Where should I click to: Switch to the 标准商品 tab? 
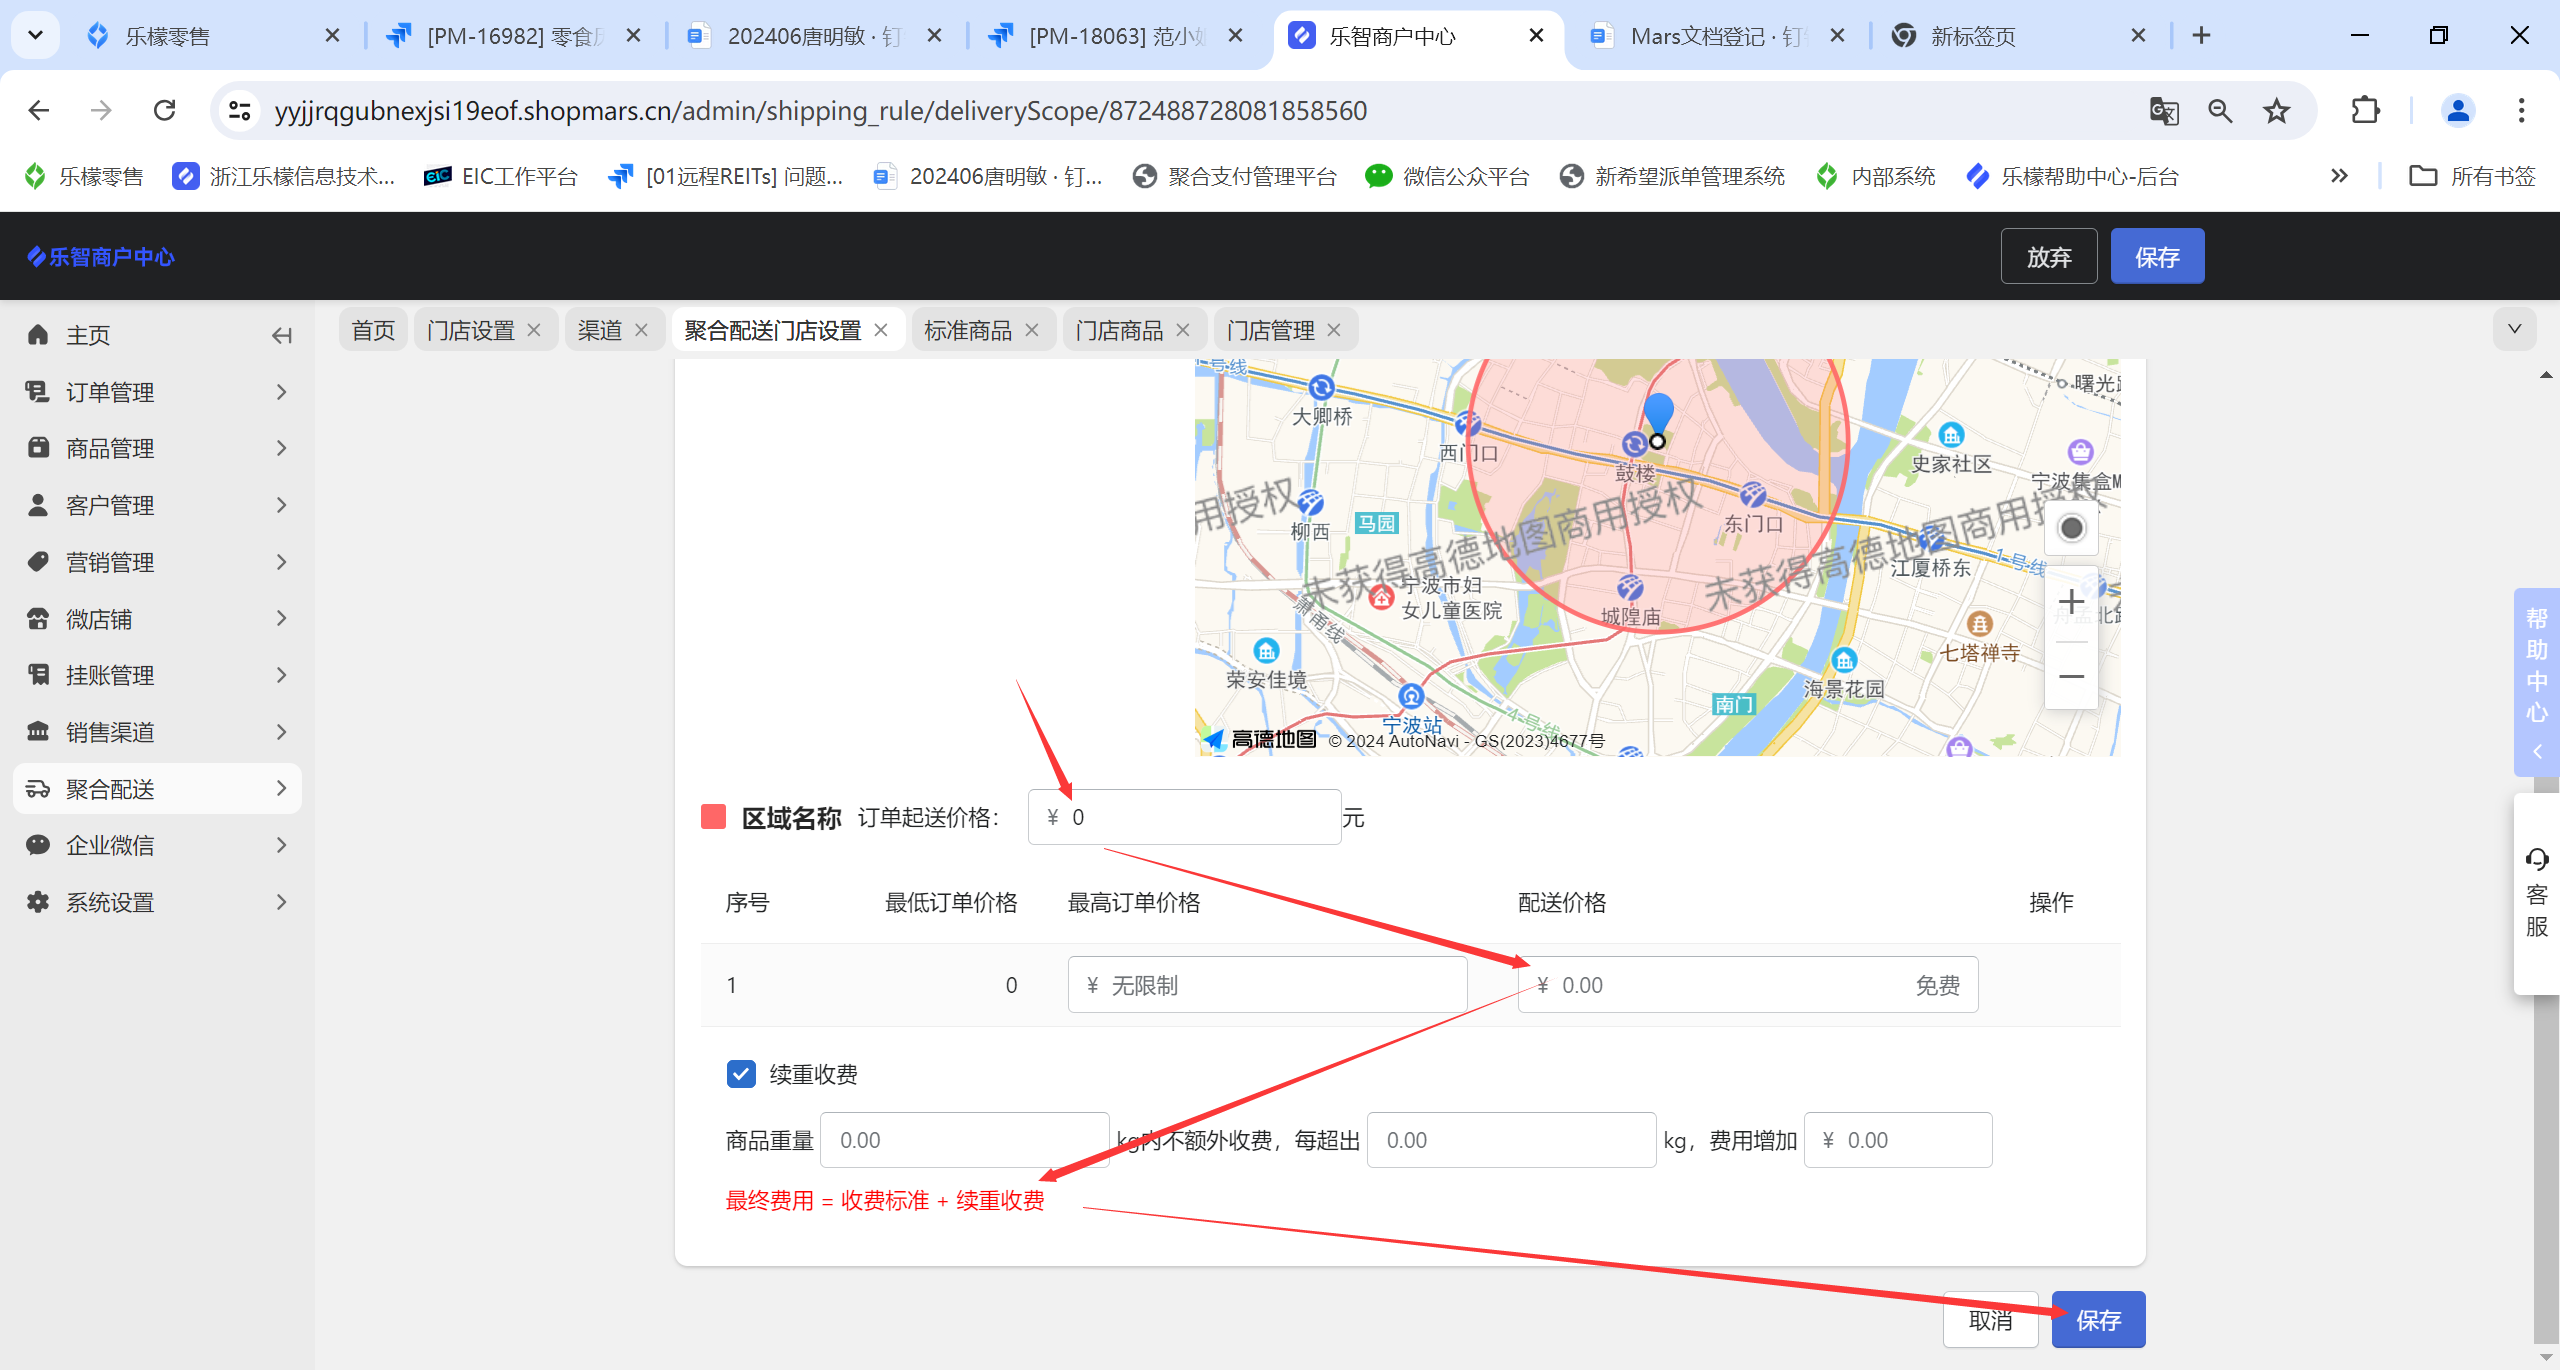click(x=967, y=330)
